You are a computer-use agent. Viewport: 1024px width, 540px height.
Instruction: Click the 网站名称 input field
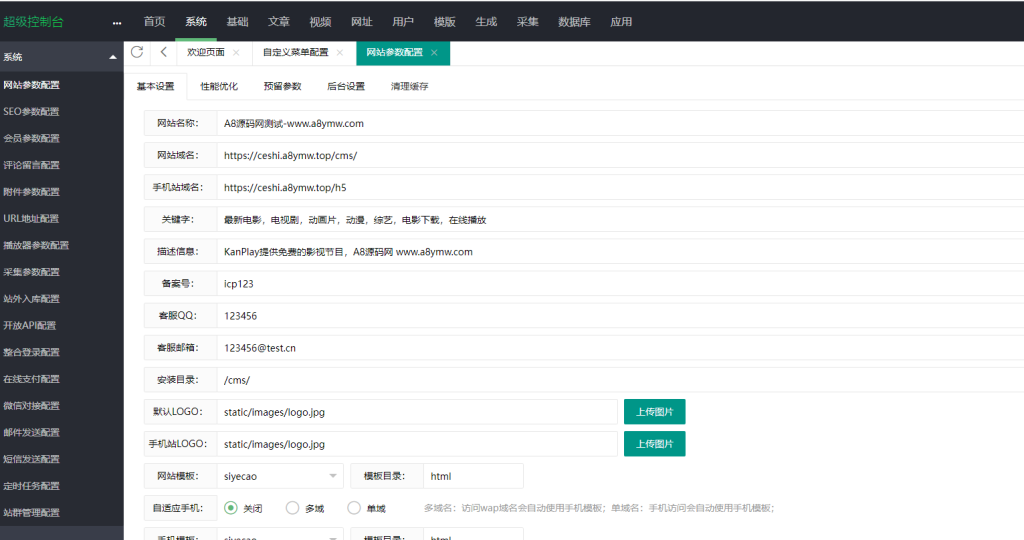pos(620,123)
